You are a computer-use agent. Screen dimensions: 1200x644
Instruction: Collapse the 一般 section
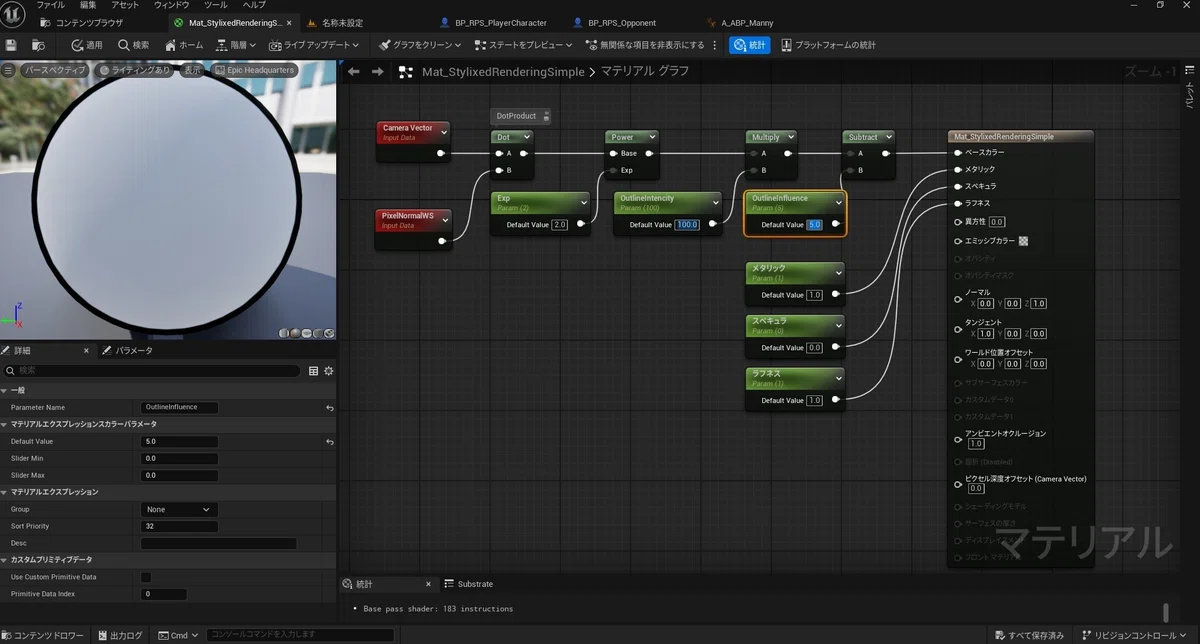(x=5, y=390)
